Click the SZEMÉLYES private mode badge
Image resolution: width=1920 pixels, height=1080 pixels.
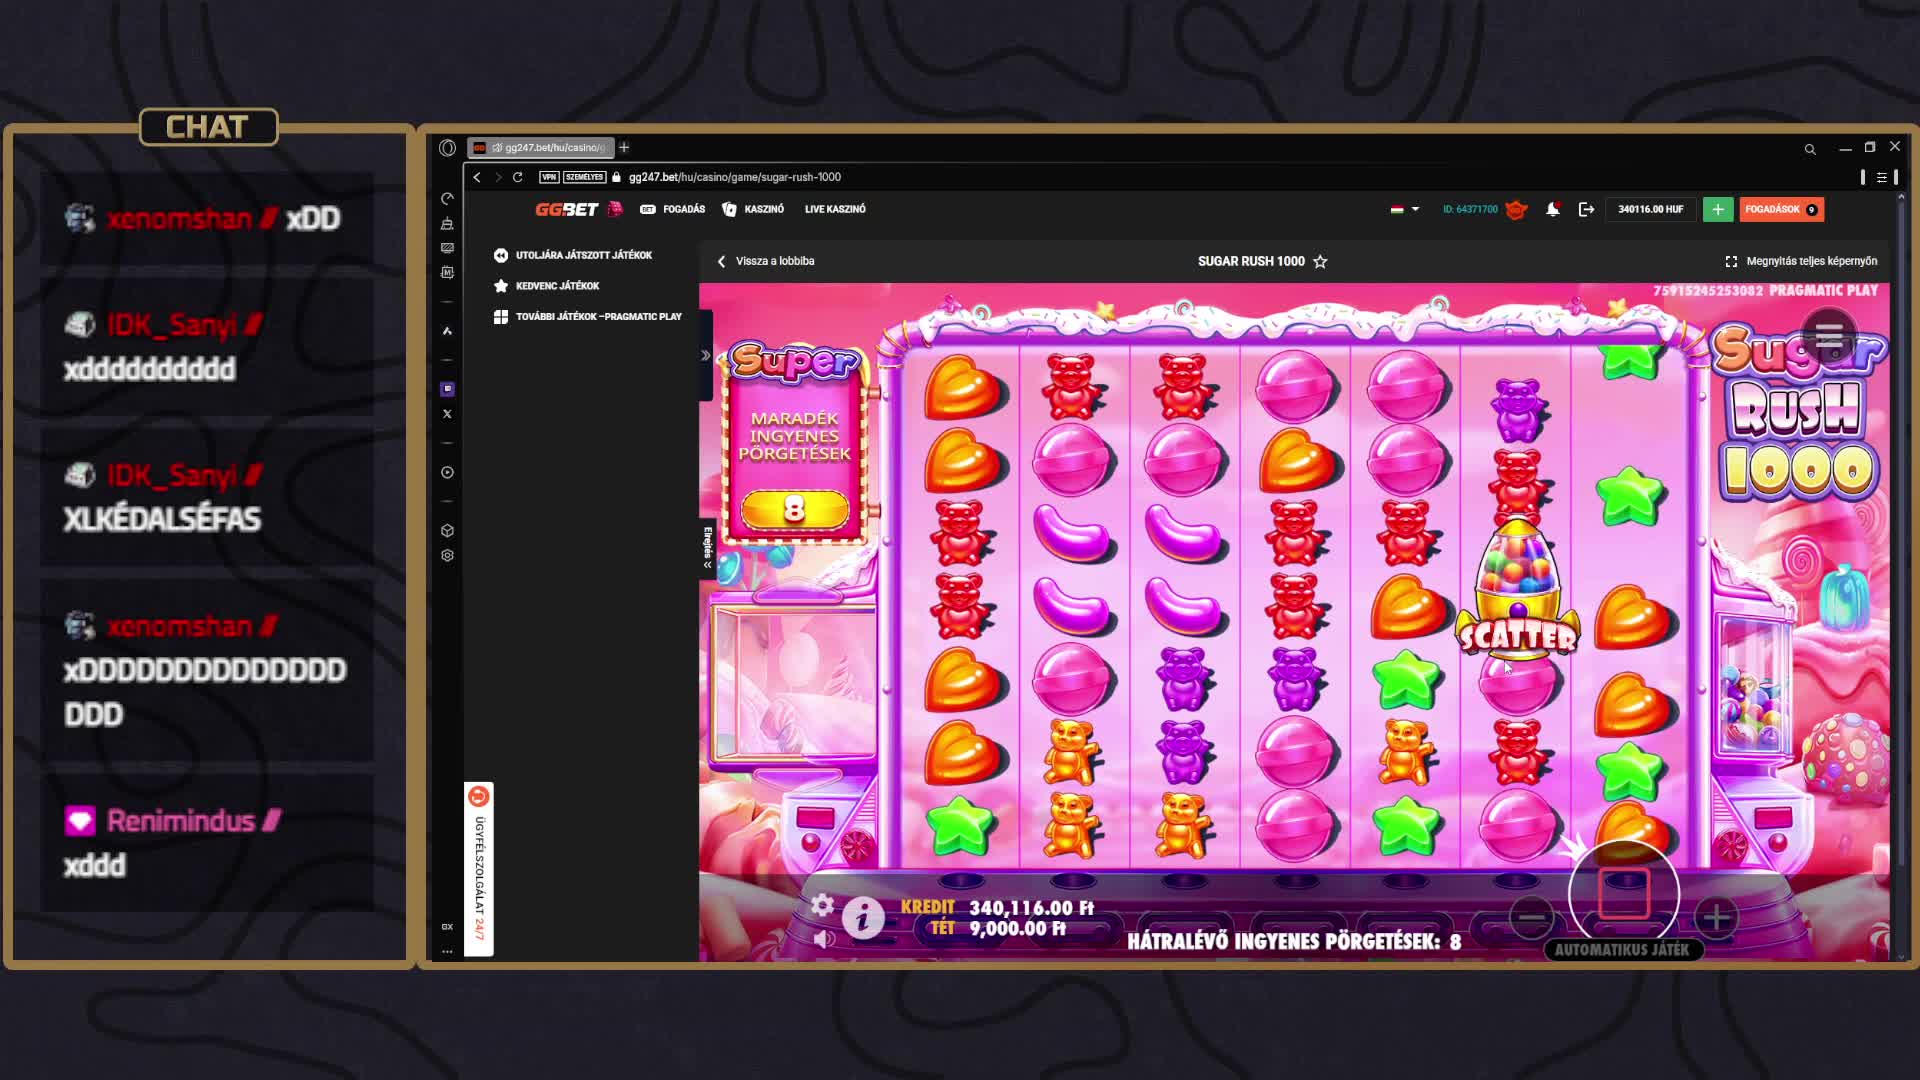(x=584, y=177)
